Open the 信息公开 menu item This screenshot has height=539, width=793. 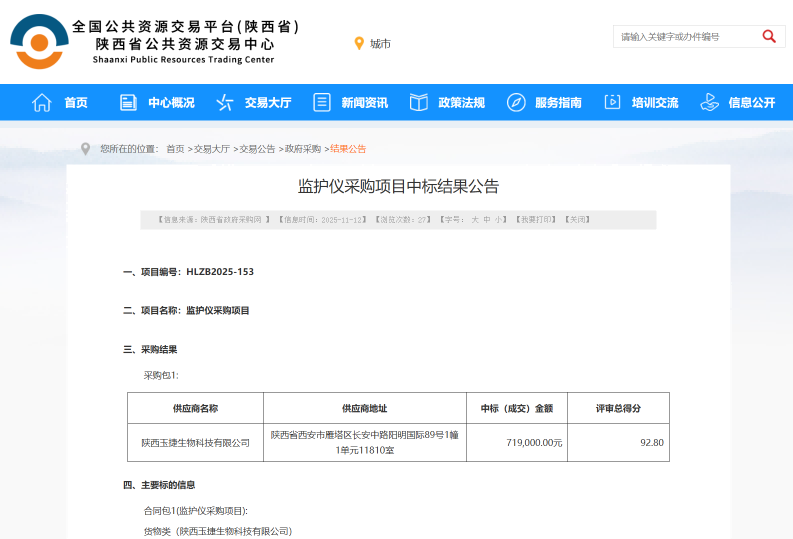[x=752, y=103]
